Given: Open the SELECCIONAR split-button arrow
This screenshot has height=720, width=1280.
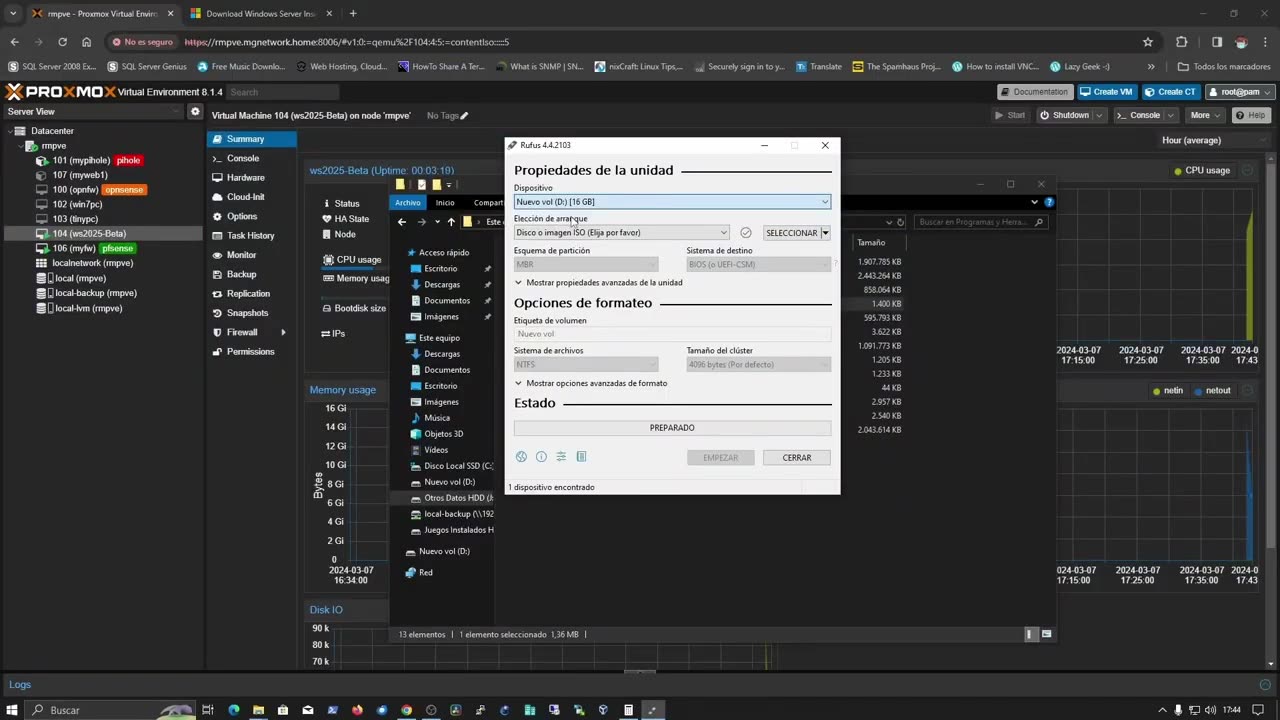Looking at the screenshot, I should click(x=825, y=233).
